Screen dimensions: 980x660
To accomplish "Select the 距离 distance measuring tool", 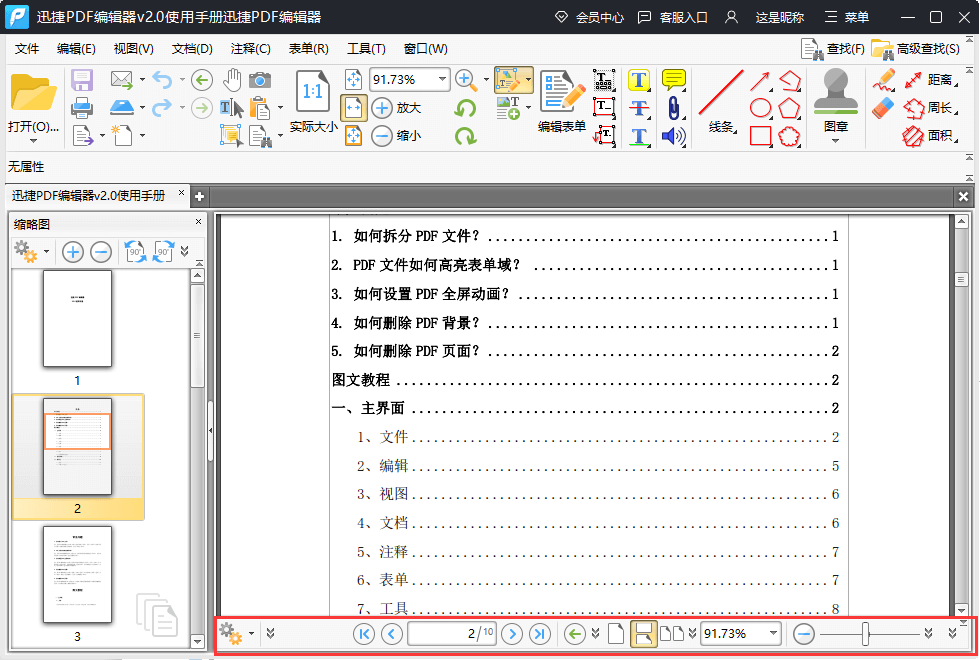I will click(x=930, y=80).
